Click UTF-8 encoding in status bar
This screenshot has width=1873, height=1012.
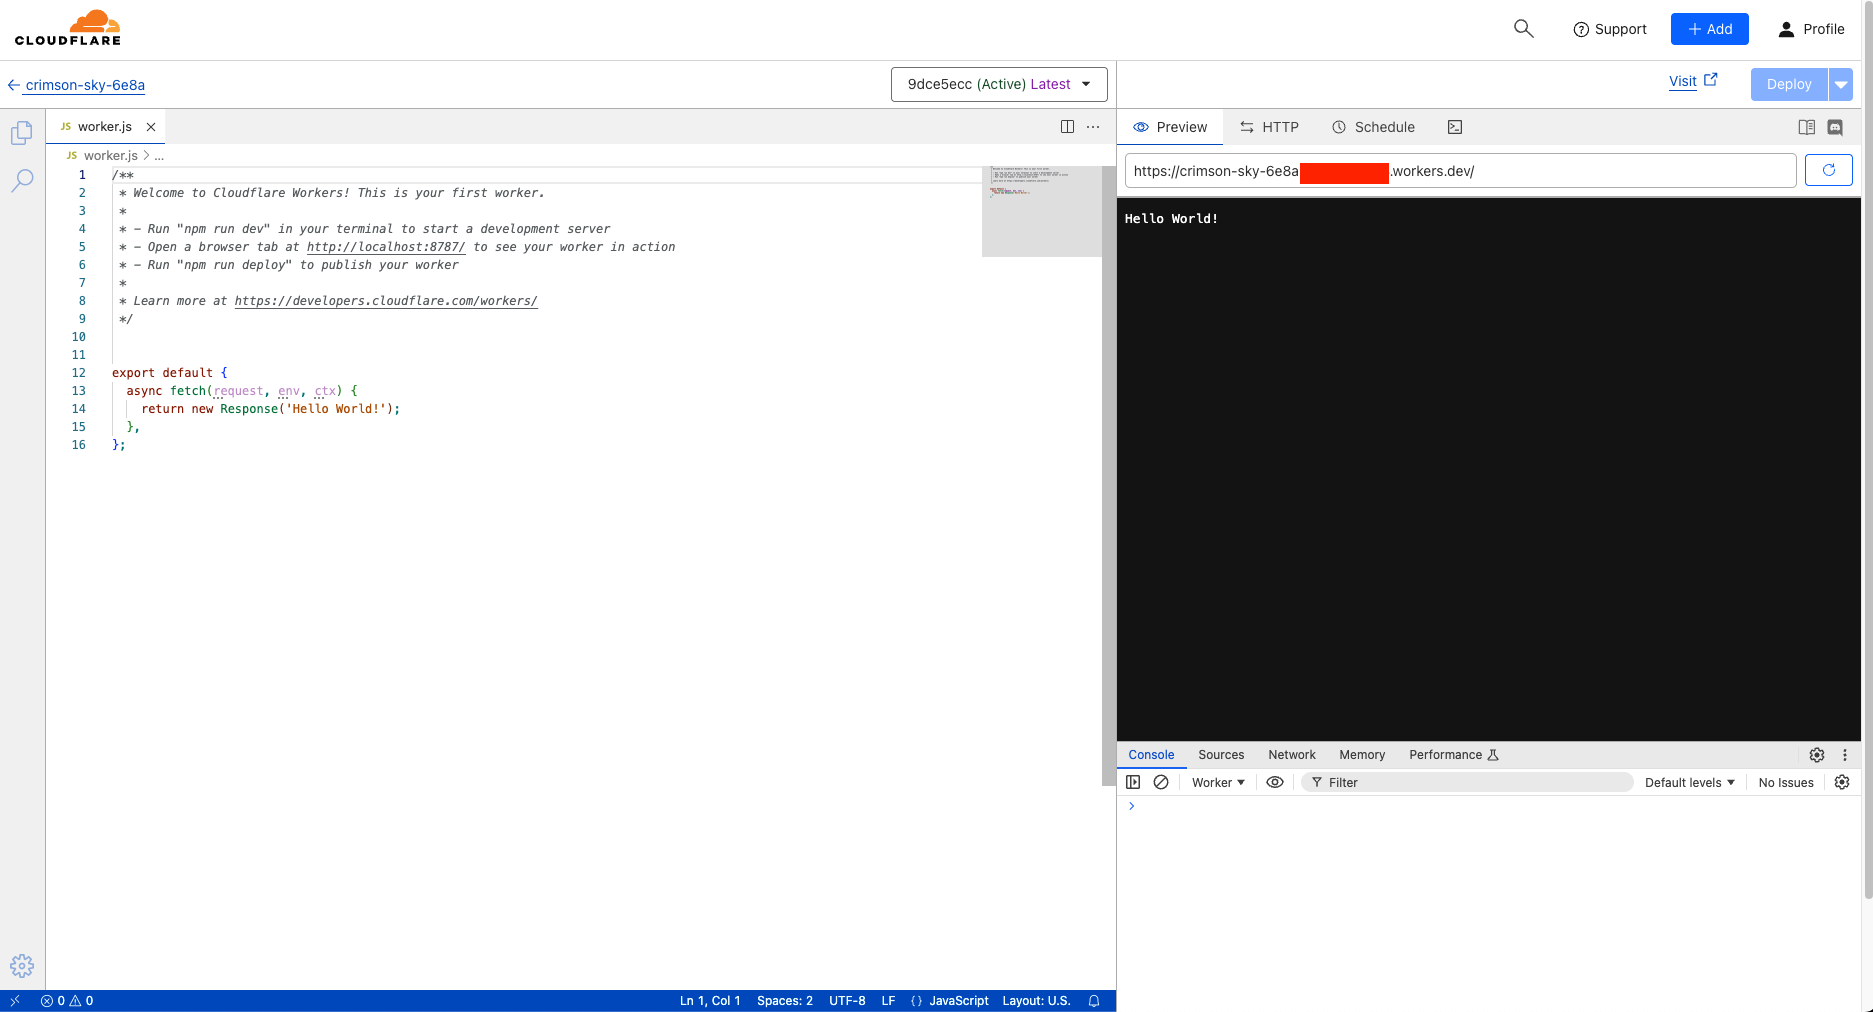[x=847, y=1001]
